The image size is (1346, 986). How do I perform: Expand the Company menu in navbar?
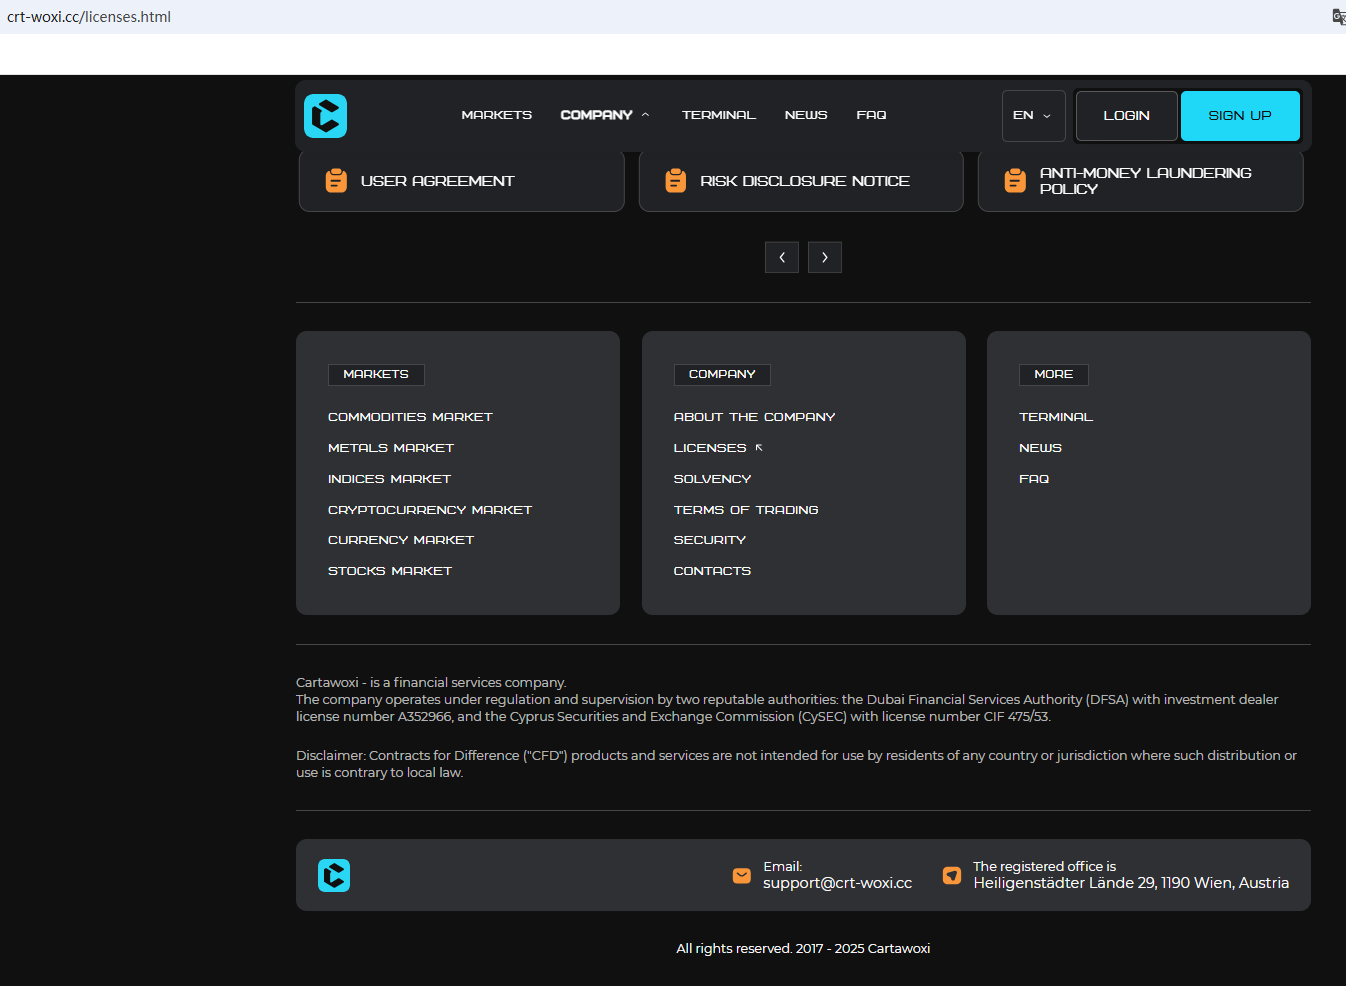(x=604, y=115)
